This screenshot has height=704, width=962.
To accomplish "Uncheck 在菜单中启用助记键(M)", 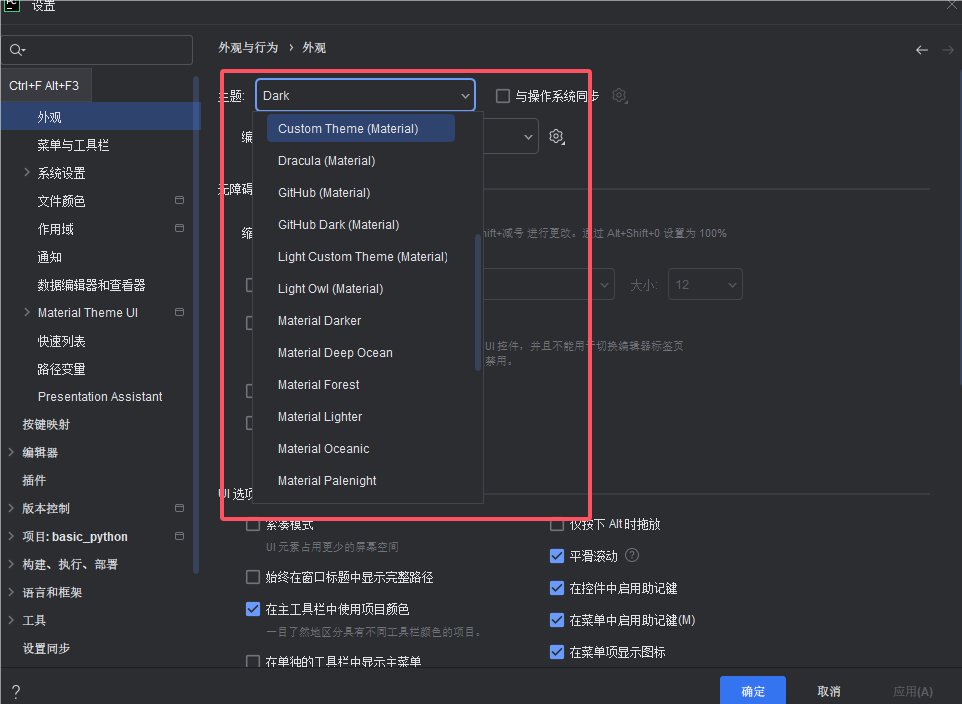I will pyautogui.click(x=556, y=620).
